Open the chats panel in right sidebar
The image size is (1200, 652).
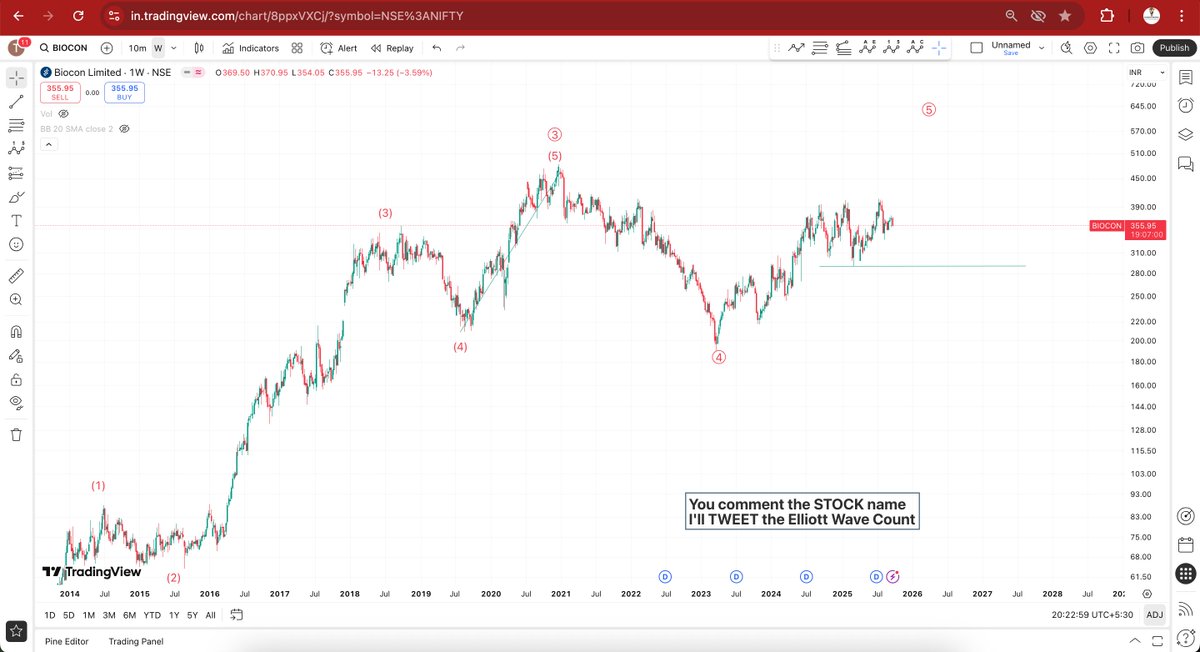tap(1185, 163)
